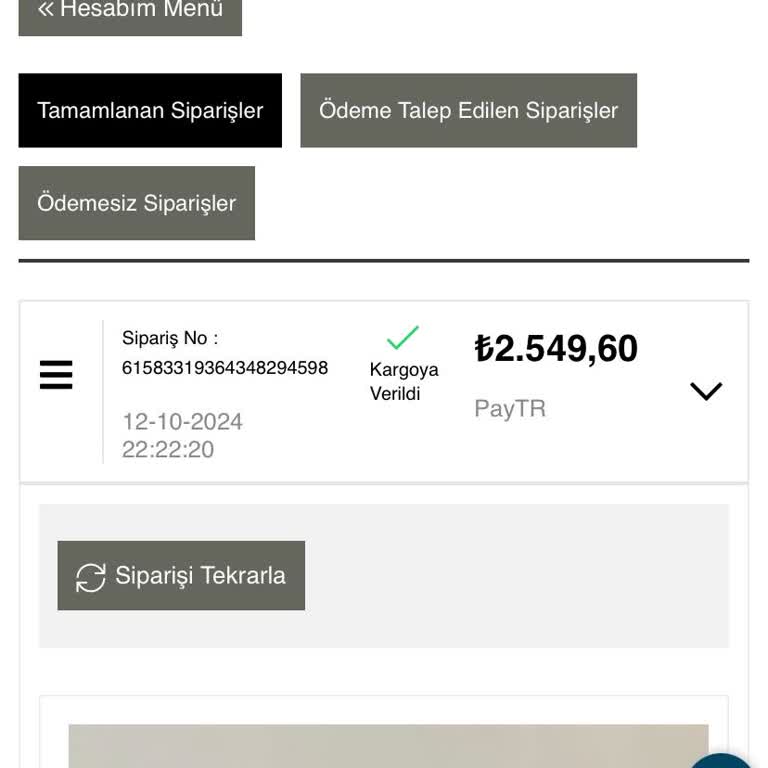The image size is (768, 768).
Task: Expand order details with the down chevron
Action: (x=706, y=391)
